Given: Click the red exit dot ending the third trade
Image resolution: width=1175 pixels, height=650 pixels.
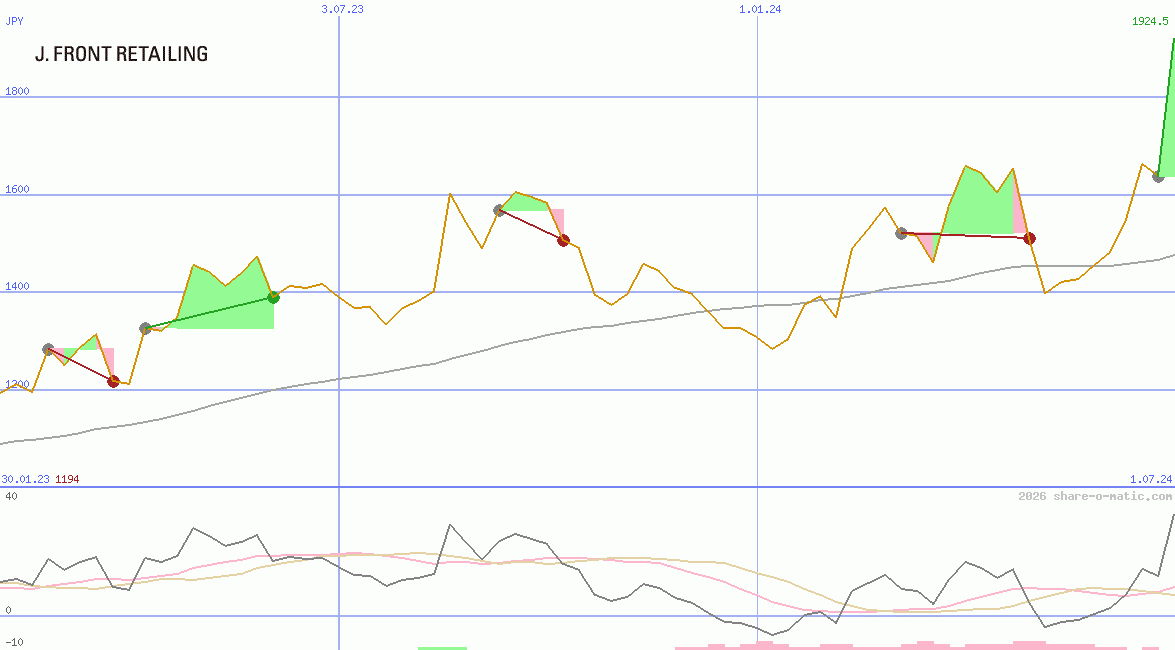Looking at the screenshot, I should 563,240.
